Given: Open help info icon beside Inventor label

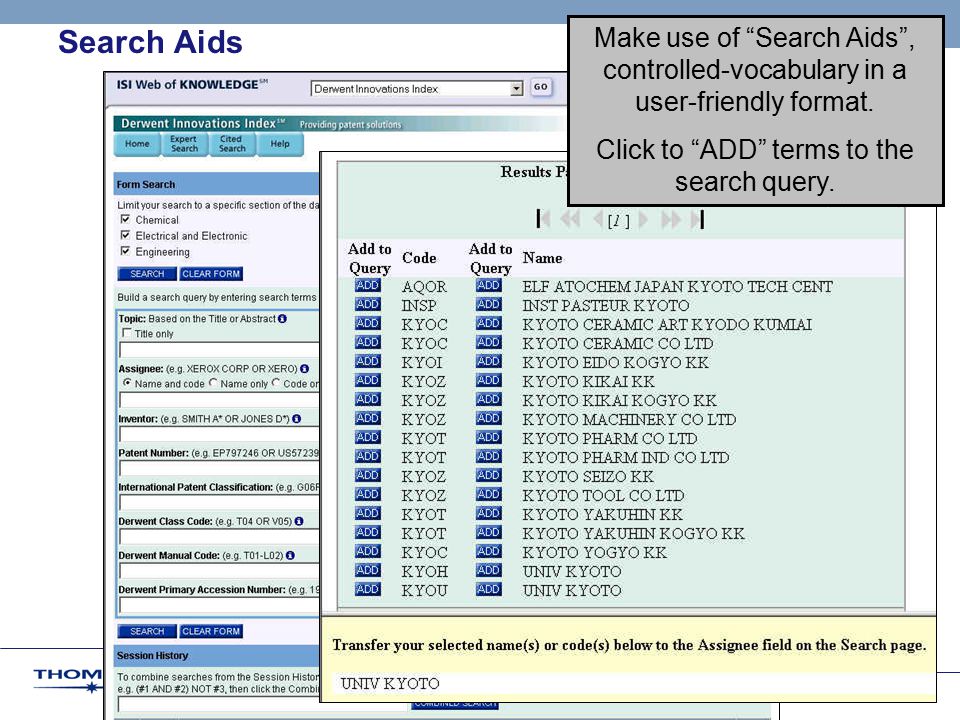Looking at the screenshot, I should (296, 419).
